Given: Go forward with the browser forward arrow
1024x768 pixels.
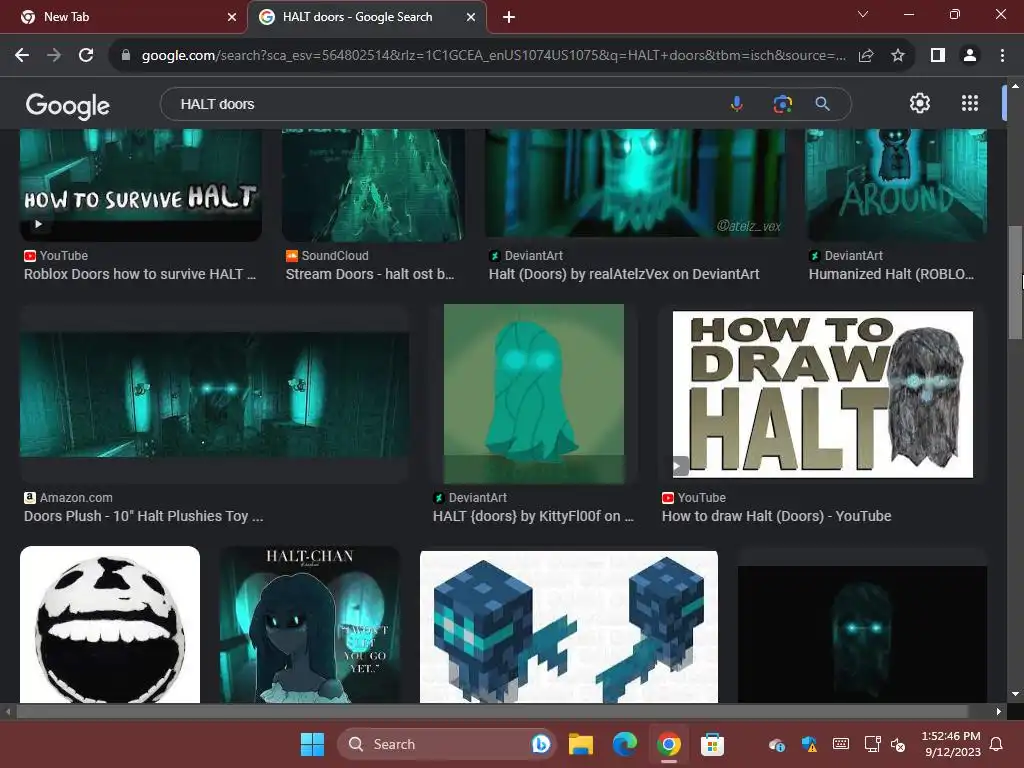Looking at the screenshot, I should [x=54, y=56].
